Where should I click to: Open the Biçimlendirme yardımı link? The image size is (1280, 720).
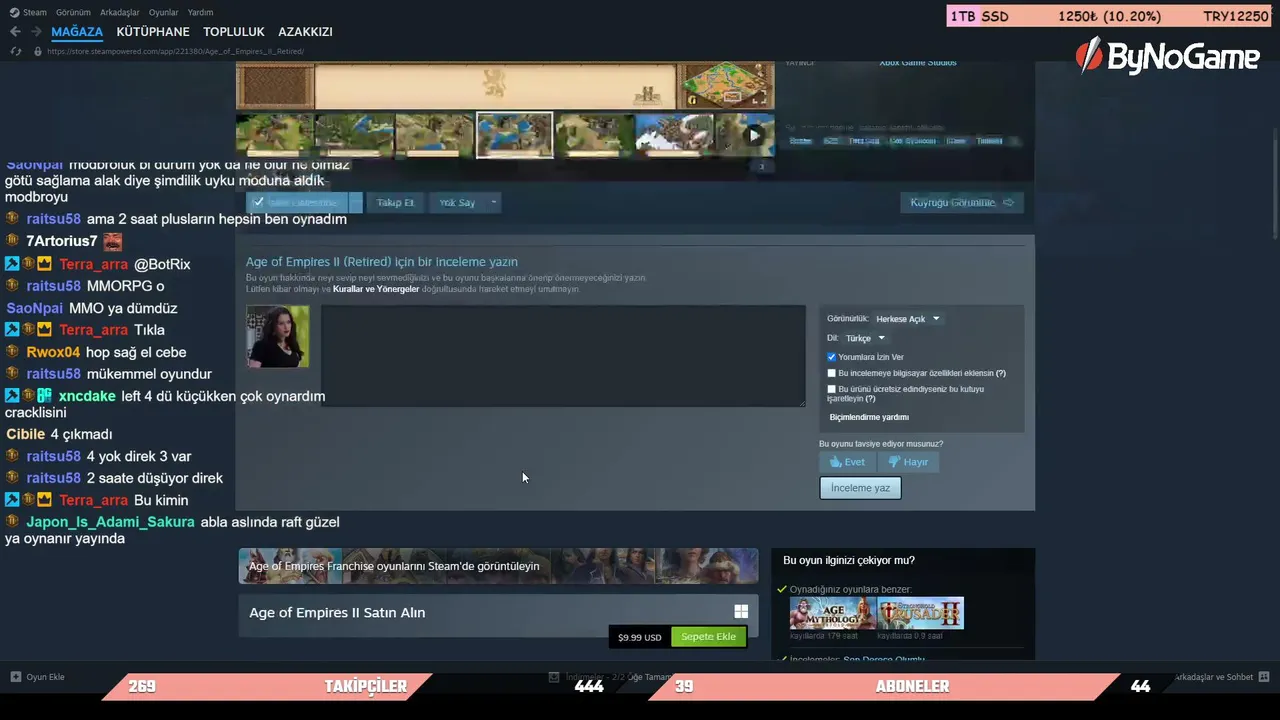(x=869, y=417)
